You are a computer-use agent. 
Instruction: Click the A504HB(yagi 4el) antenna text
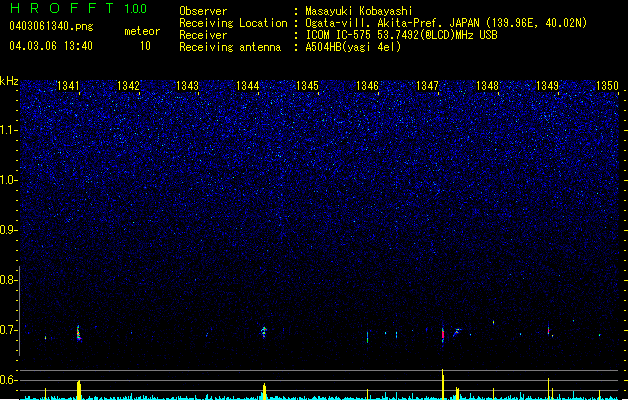[x=353, y=47]
